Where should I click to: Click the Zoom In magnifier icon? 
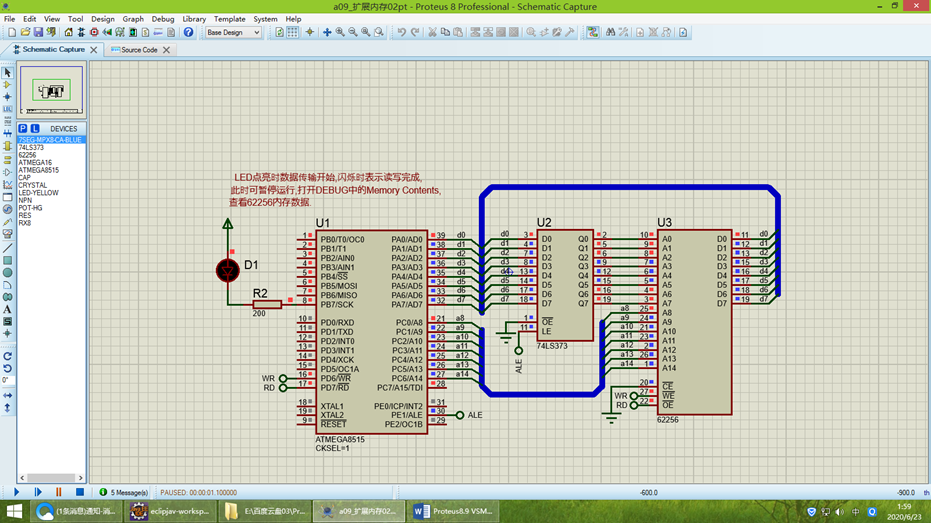(x=340, y=32)
